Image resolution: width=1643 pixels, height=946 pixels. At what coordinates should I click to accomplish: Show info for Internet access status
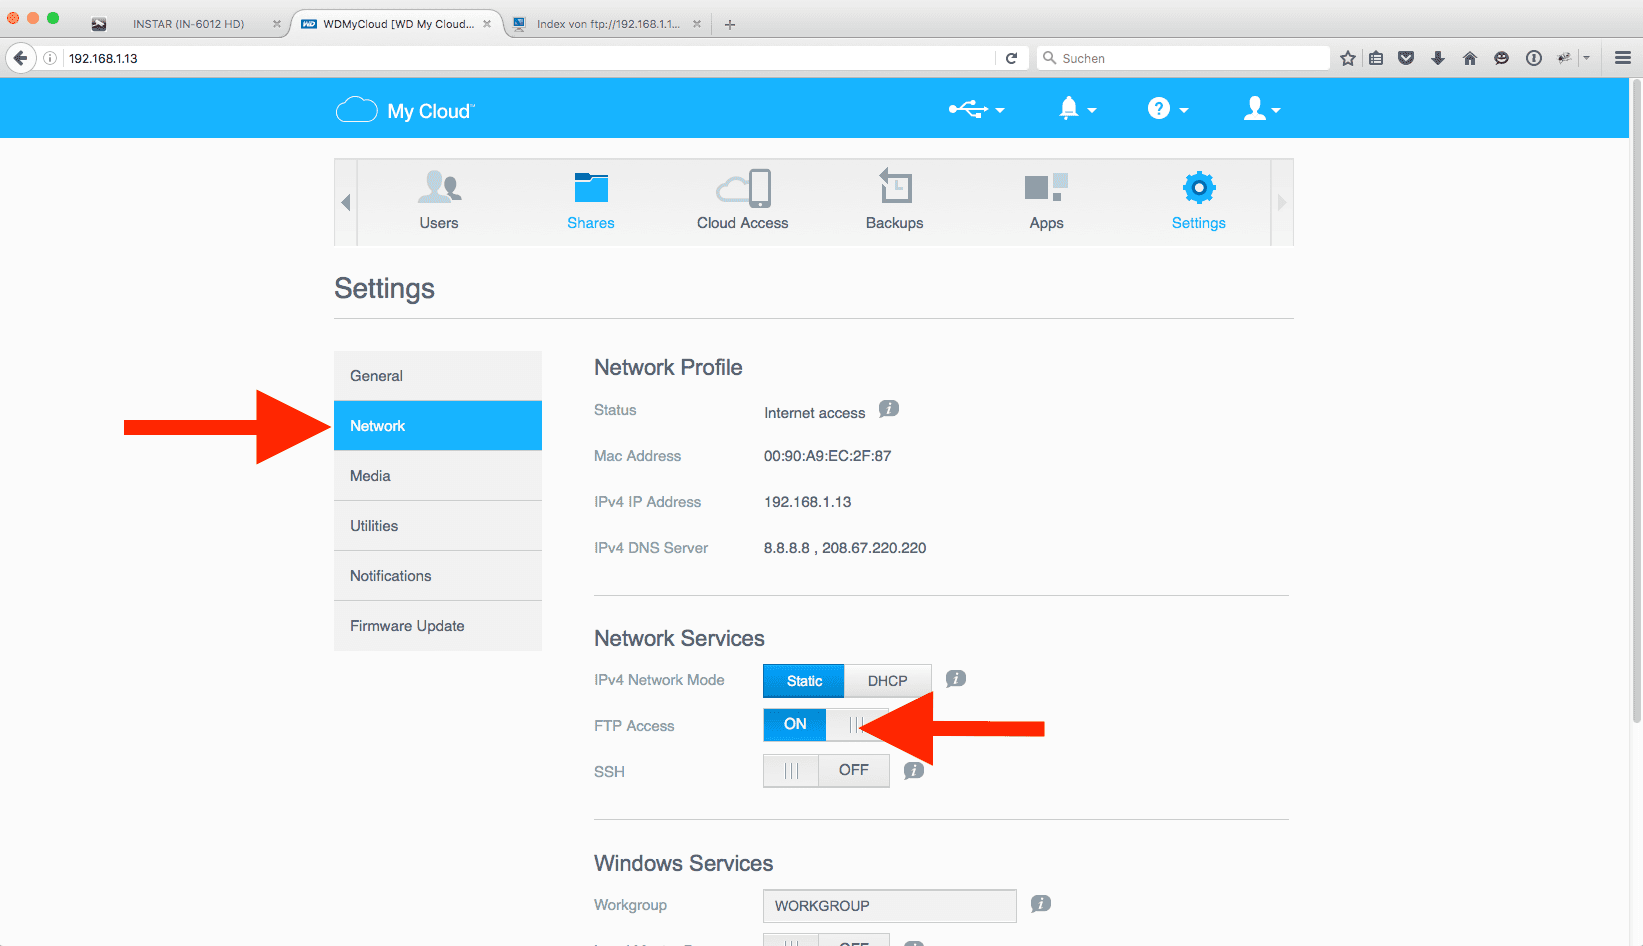point(888,409)
